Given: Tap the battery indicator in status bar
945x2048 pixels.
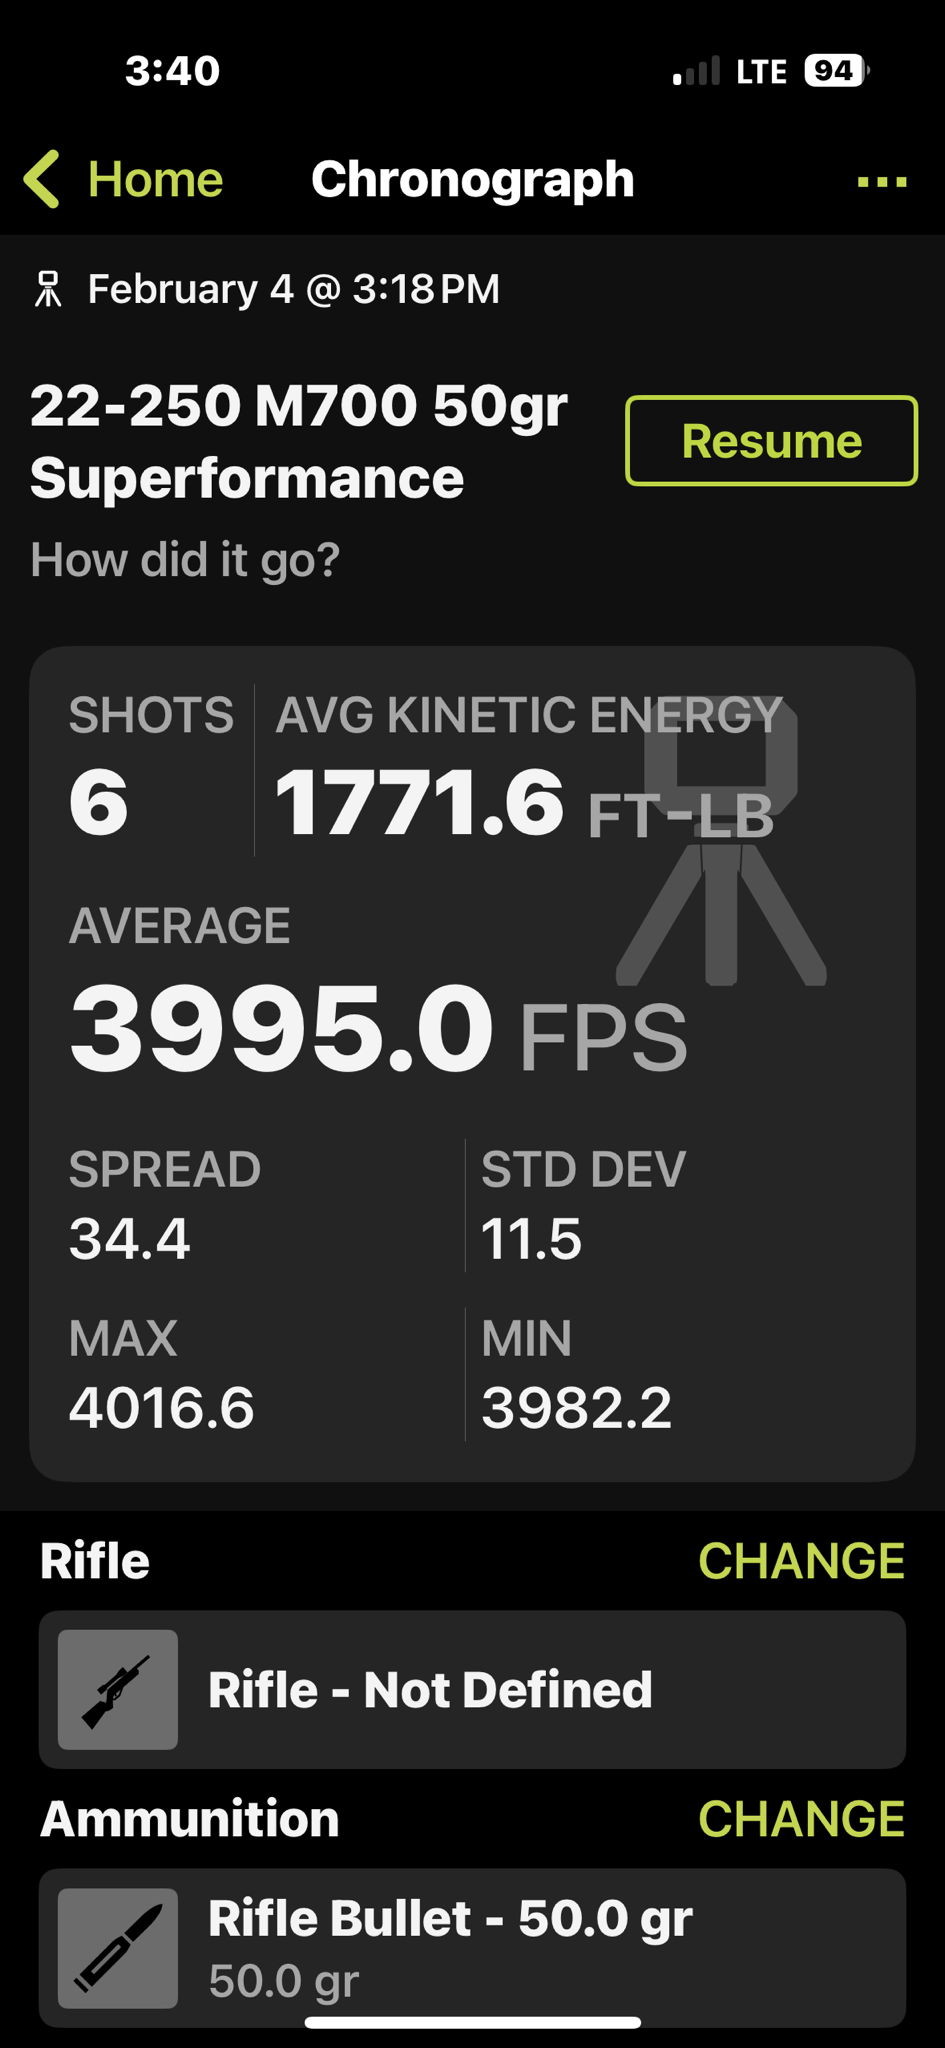Looking at the screenshot, I should tap(835, 71).
